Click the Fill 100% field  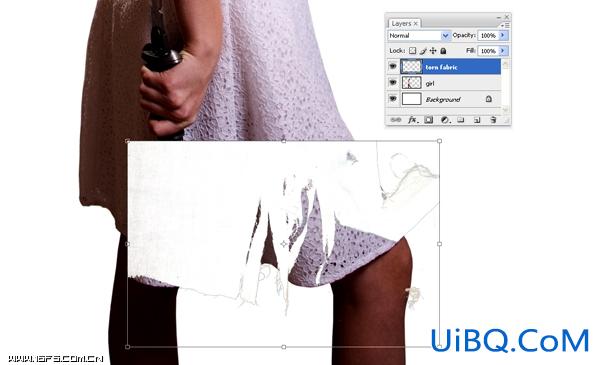pyautogui.click(x=489, y=51)
